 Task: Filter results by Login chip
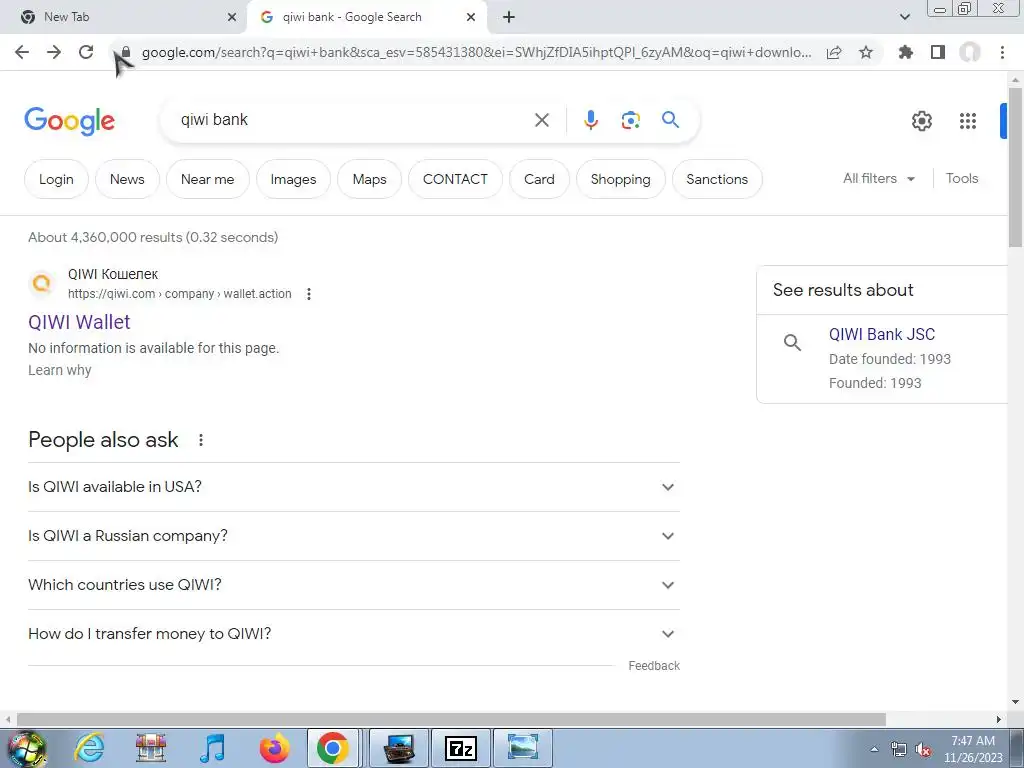tap(56, 179)
